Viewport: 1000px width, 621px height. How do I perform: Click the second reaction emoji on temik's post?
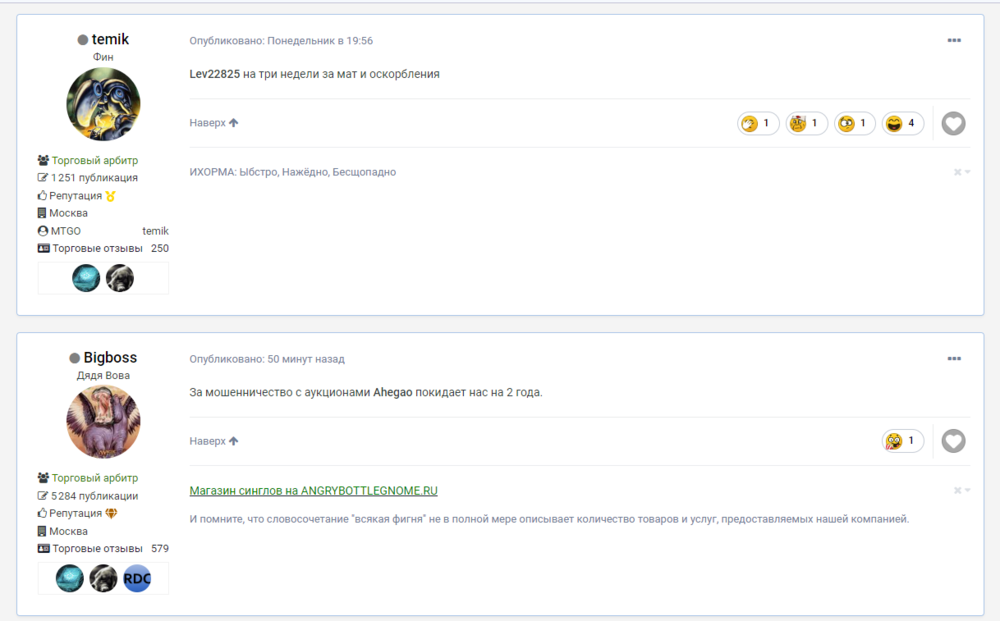(806, 123)
